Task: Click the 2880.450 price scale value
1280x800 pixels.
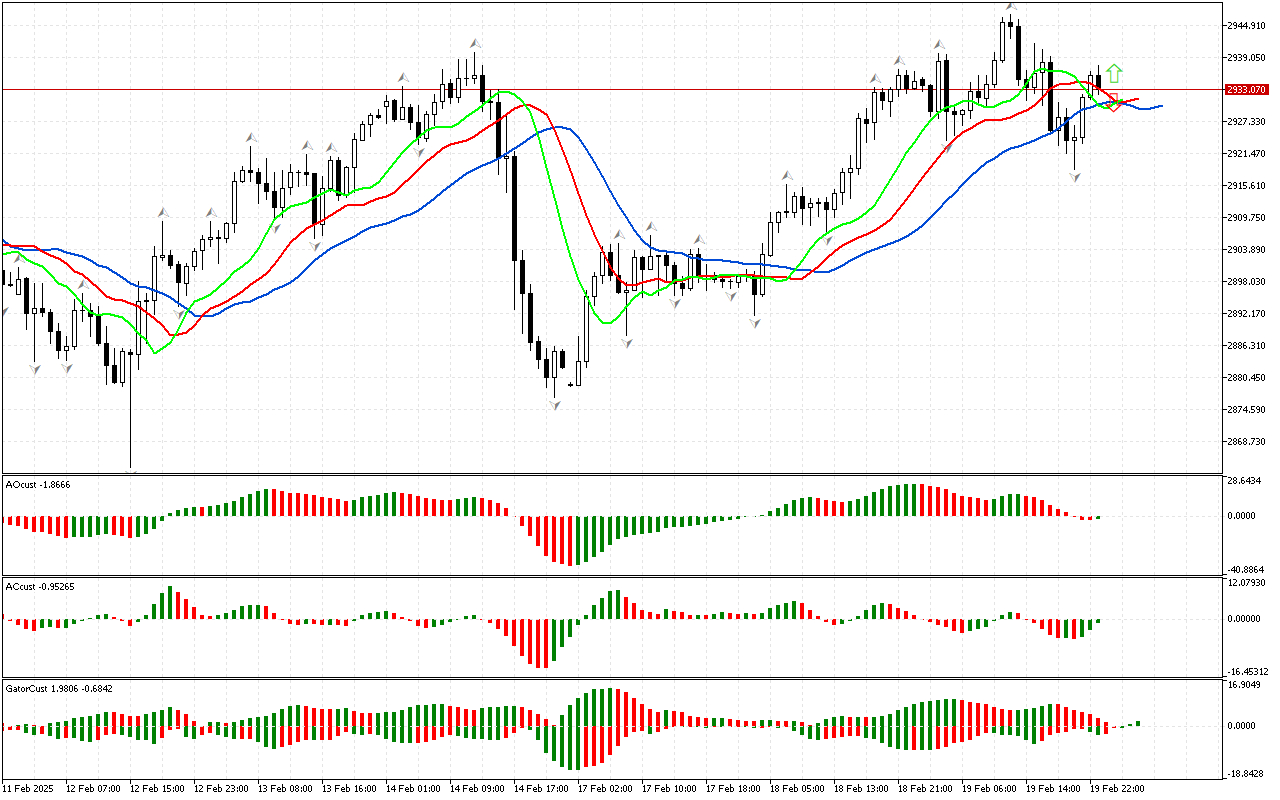Action: pyautogui.click(x=1248, y=377)
